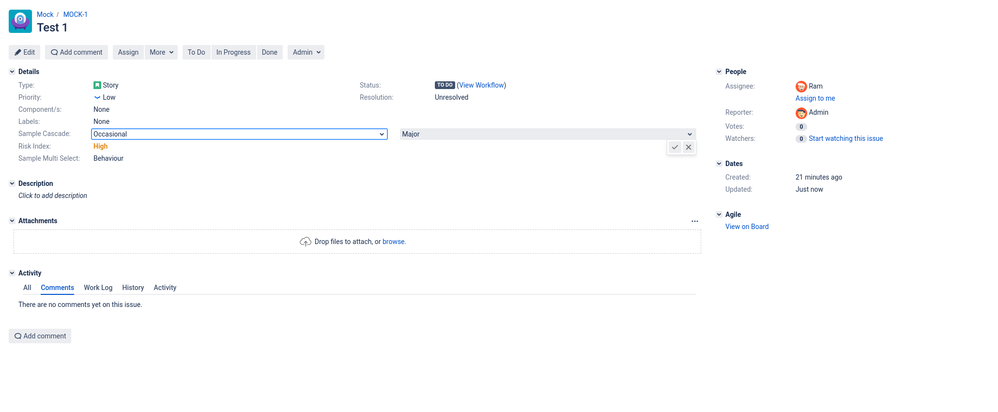Screen dimensions: 998x412
Task: Click the attachments drop zone
Action: (x=357, y=242)
